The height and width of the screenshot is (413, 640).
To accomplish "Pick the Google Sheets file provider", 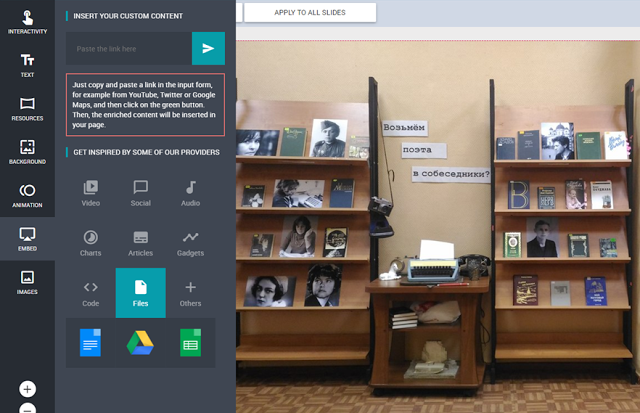I will [190, 343].
